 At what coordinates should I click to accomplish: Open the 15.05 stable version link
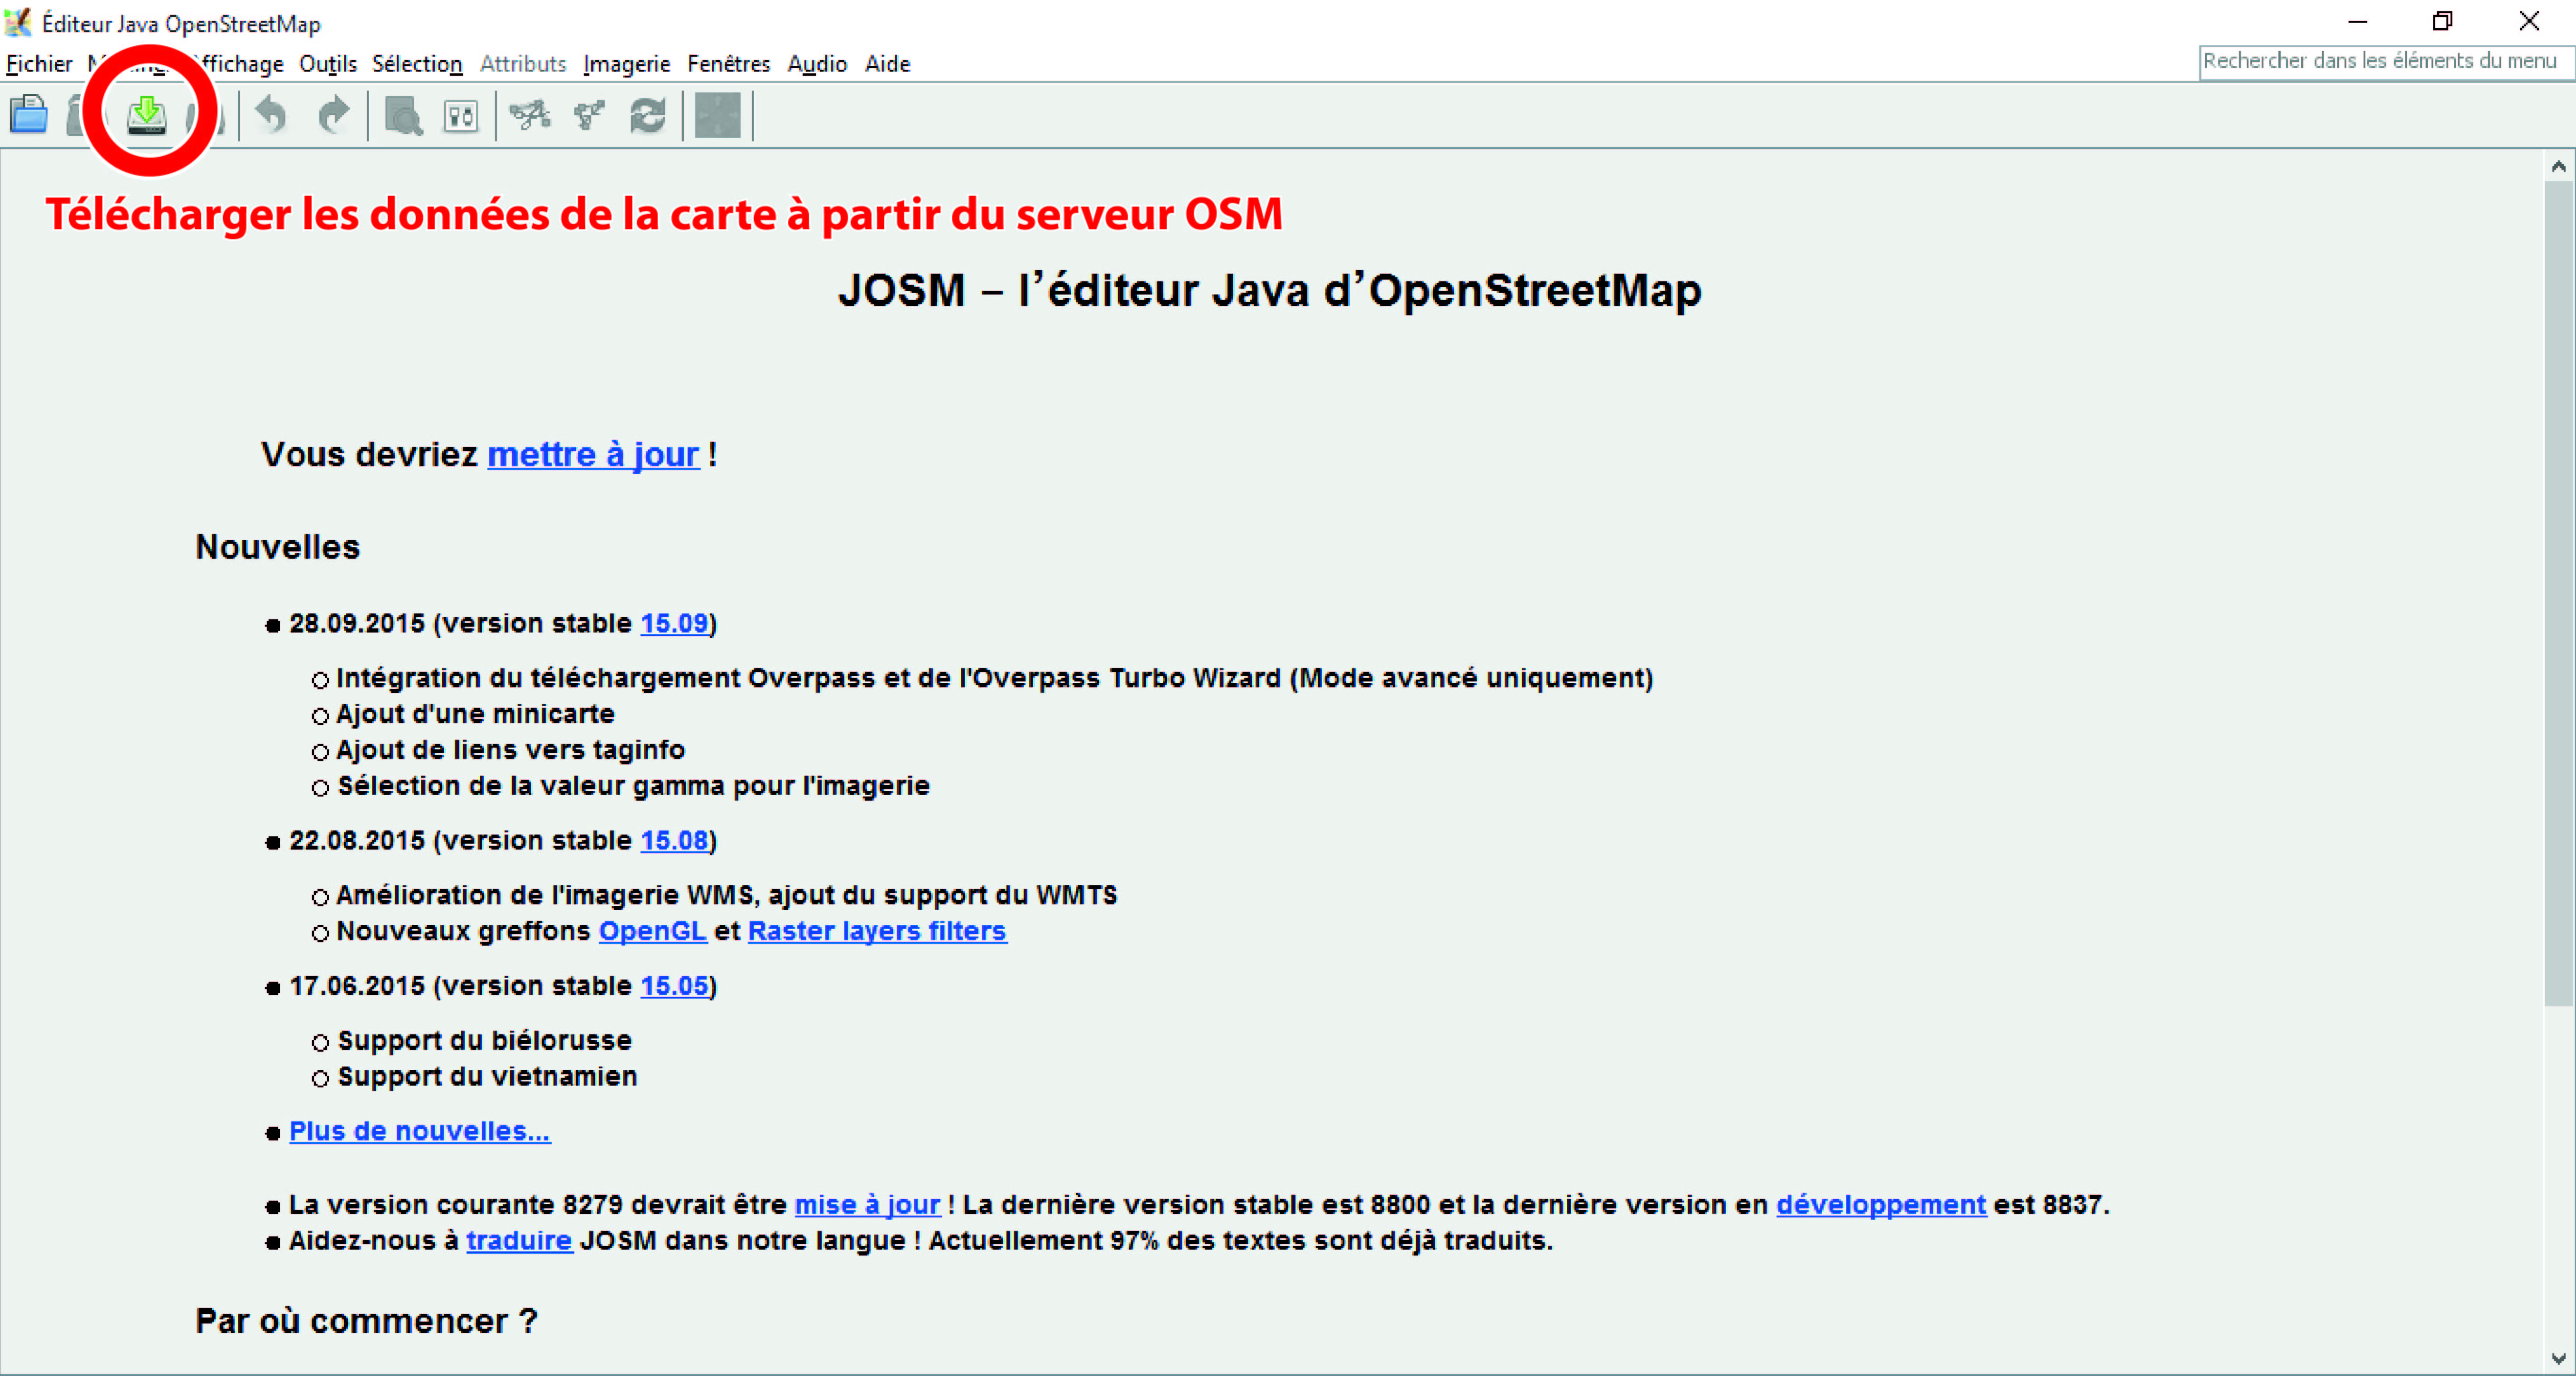(674, 986)
